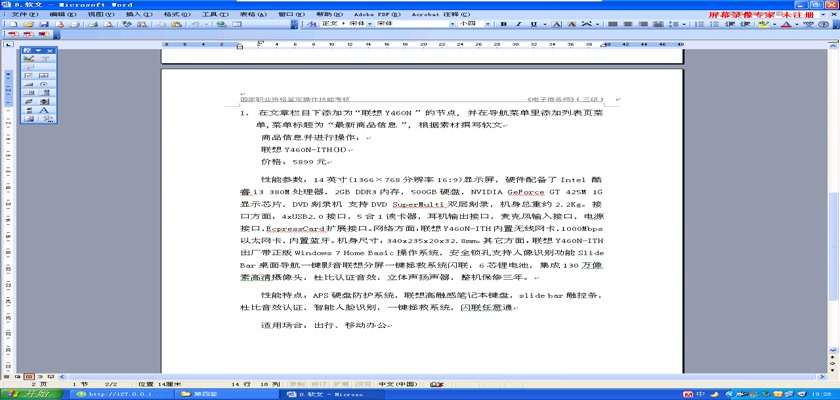Open More Controls in toolbox
This screenshot has height=400, width=840.
pyautogui.click(x=47, y=119)
